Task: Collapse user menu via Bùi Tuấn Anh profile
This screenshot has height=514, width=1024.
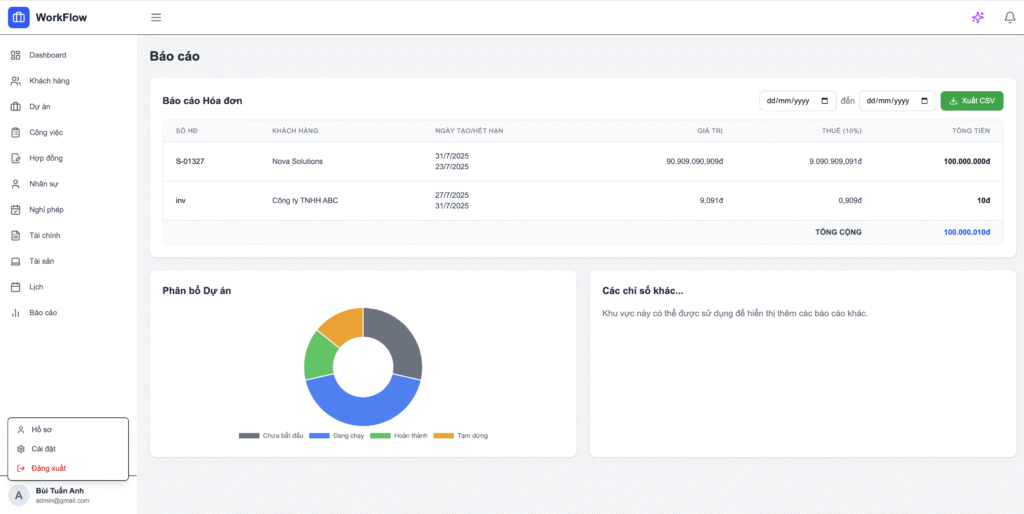Action: (60, 495)
